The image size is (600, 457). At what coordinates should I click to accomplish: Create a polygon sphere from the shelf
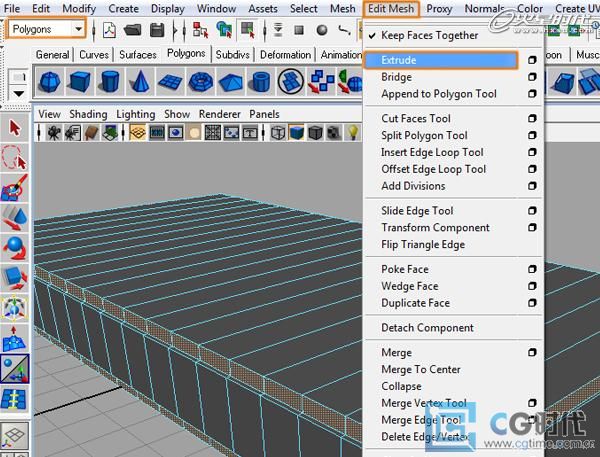tap(50, 82)
